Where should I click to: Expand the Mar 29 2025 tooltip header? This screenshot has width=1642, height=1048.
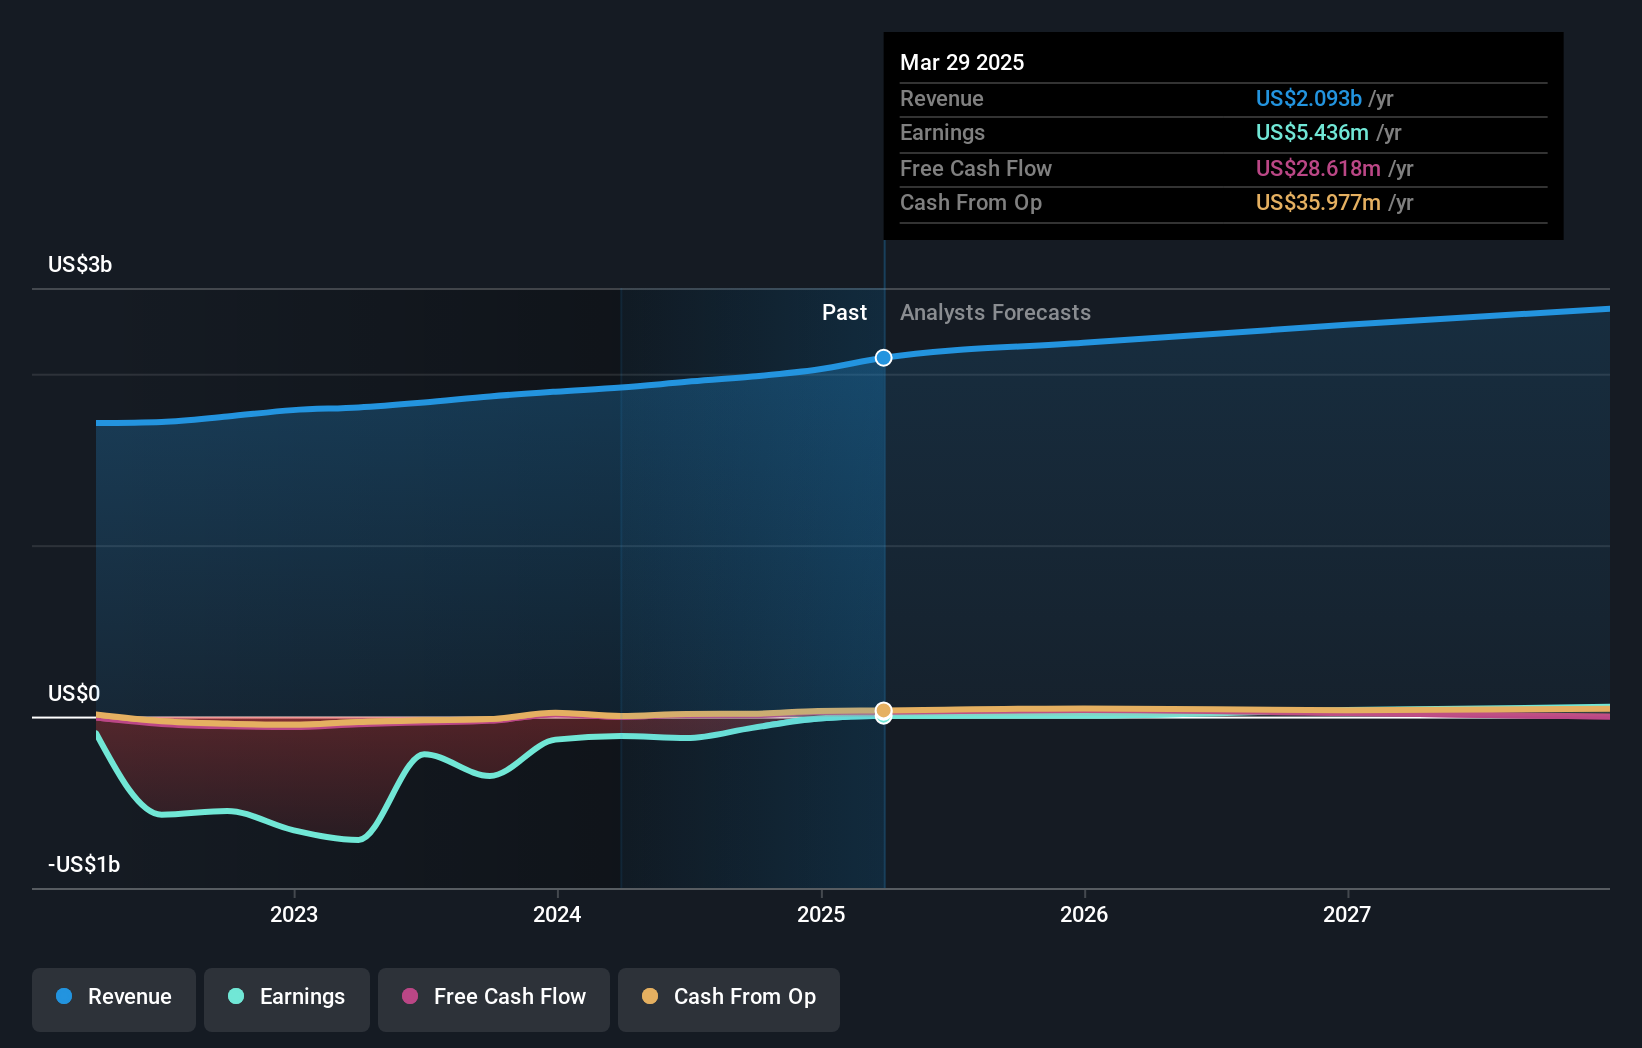(962, 62)
